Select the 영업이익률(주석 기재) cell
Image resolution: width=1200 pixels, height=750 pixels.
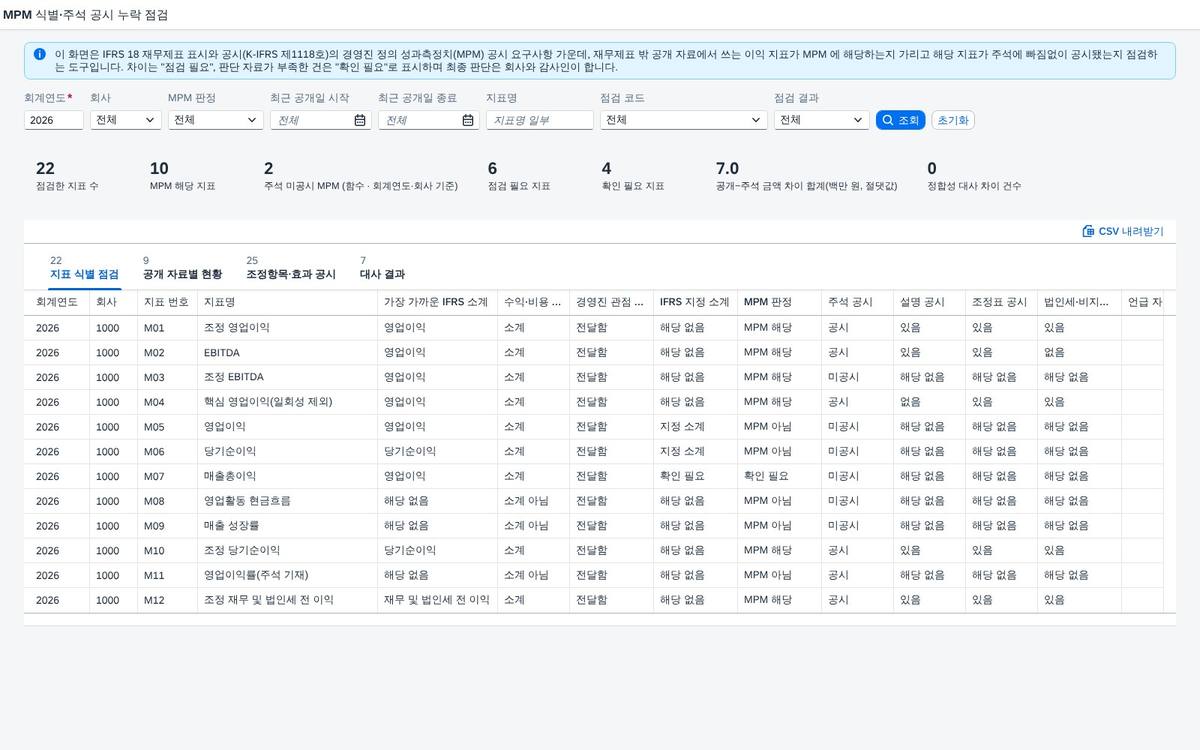click(x=287, y=576)
